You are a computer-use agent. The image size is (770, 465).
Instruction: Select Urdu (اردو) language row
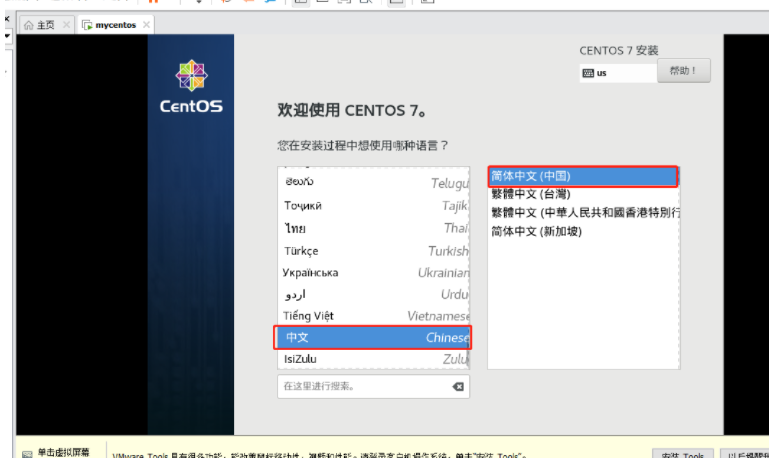373,294
